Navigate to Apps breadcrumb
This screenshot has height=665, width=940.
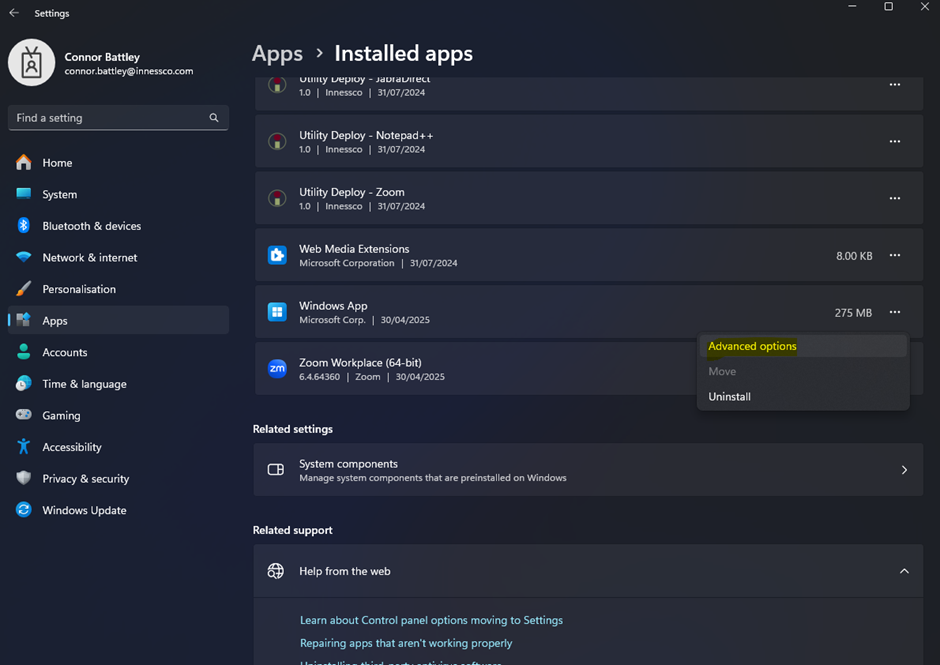[x=277, y=54]
